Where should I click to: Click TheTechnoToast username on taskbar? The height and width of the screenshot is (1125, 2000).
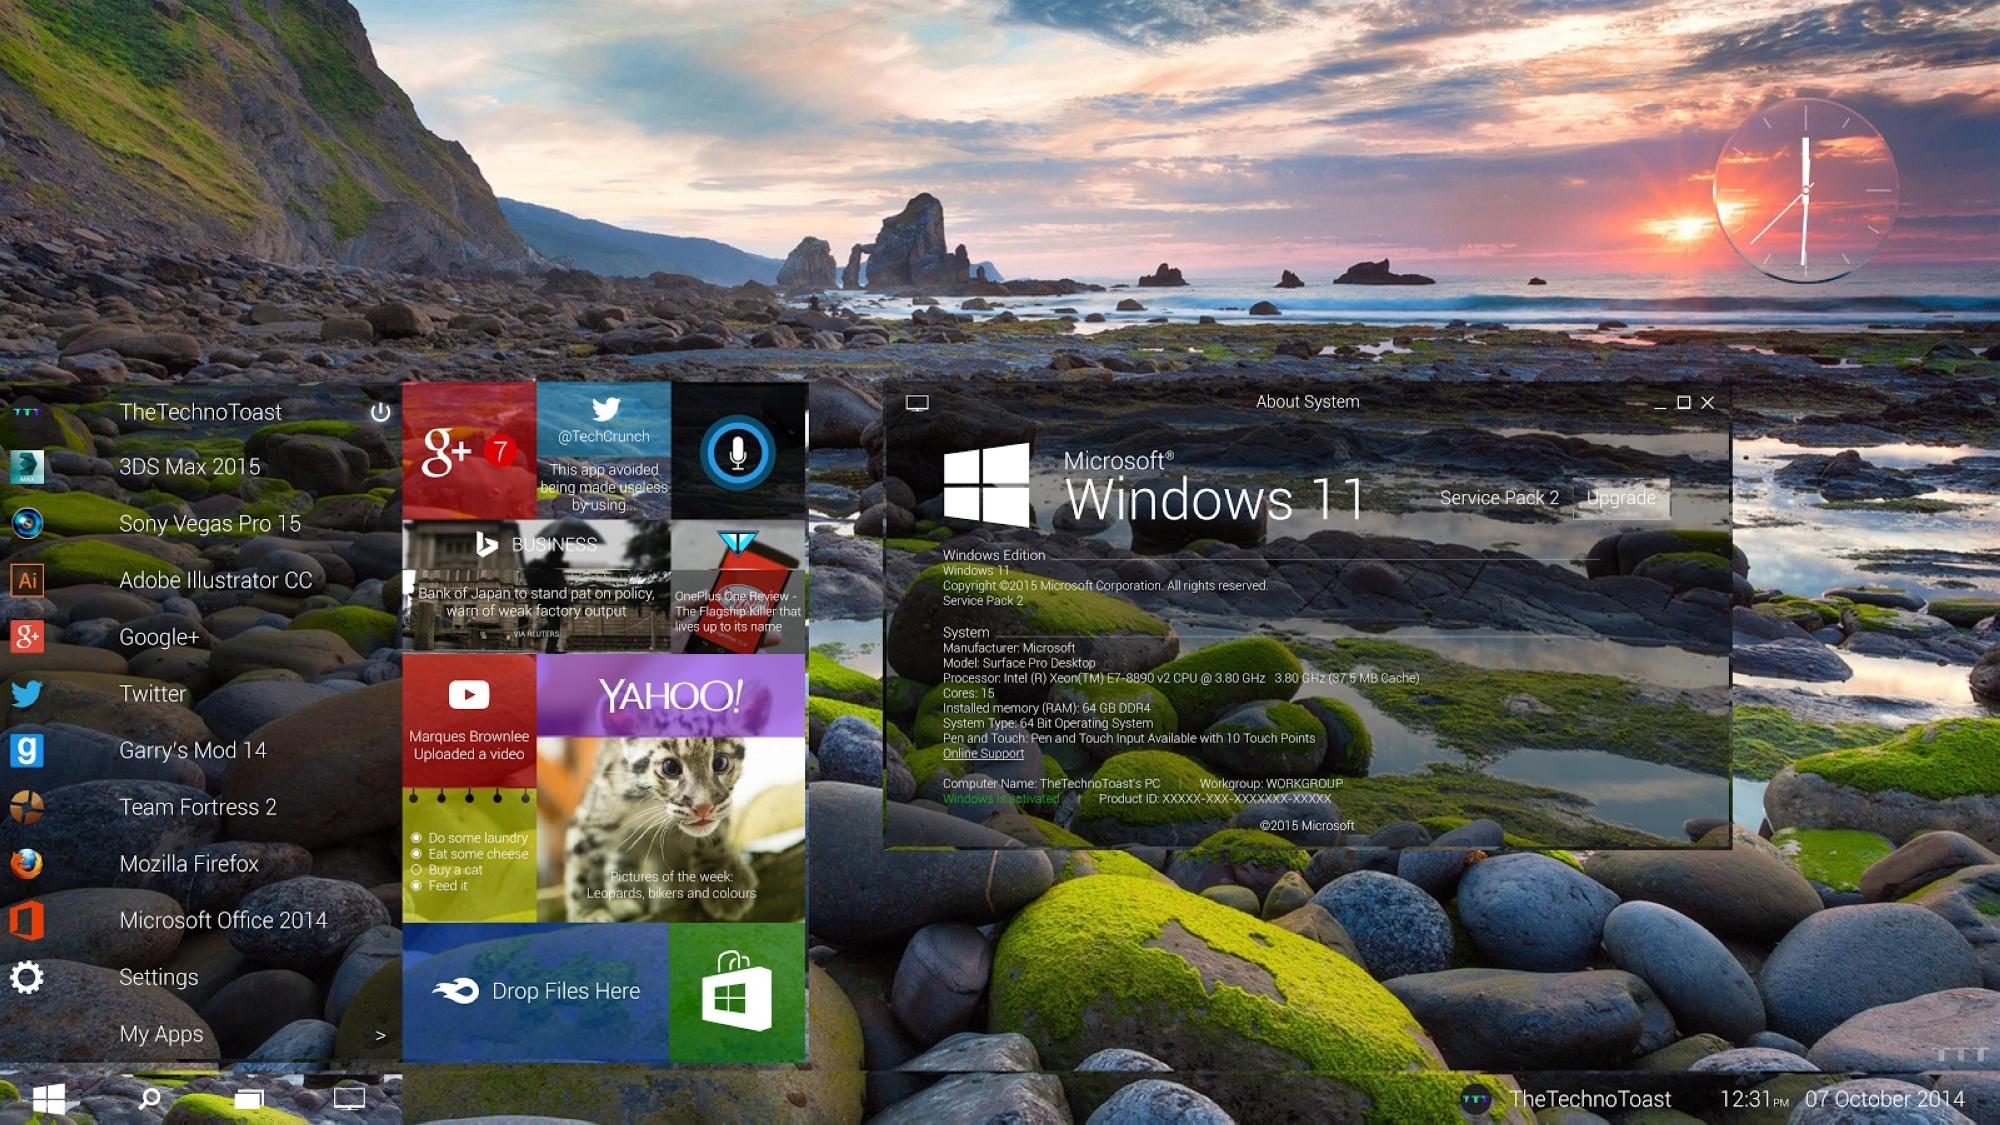tap(1590, 1099)
